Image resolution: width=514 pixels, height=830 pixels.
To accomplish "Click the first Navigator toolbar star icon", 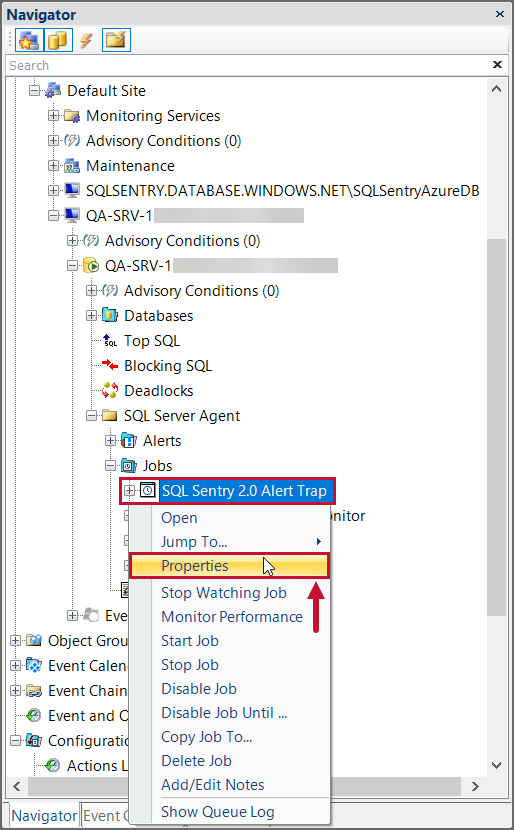I will [x=29, y=40].
